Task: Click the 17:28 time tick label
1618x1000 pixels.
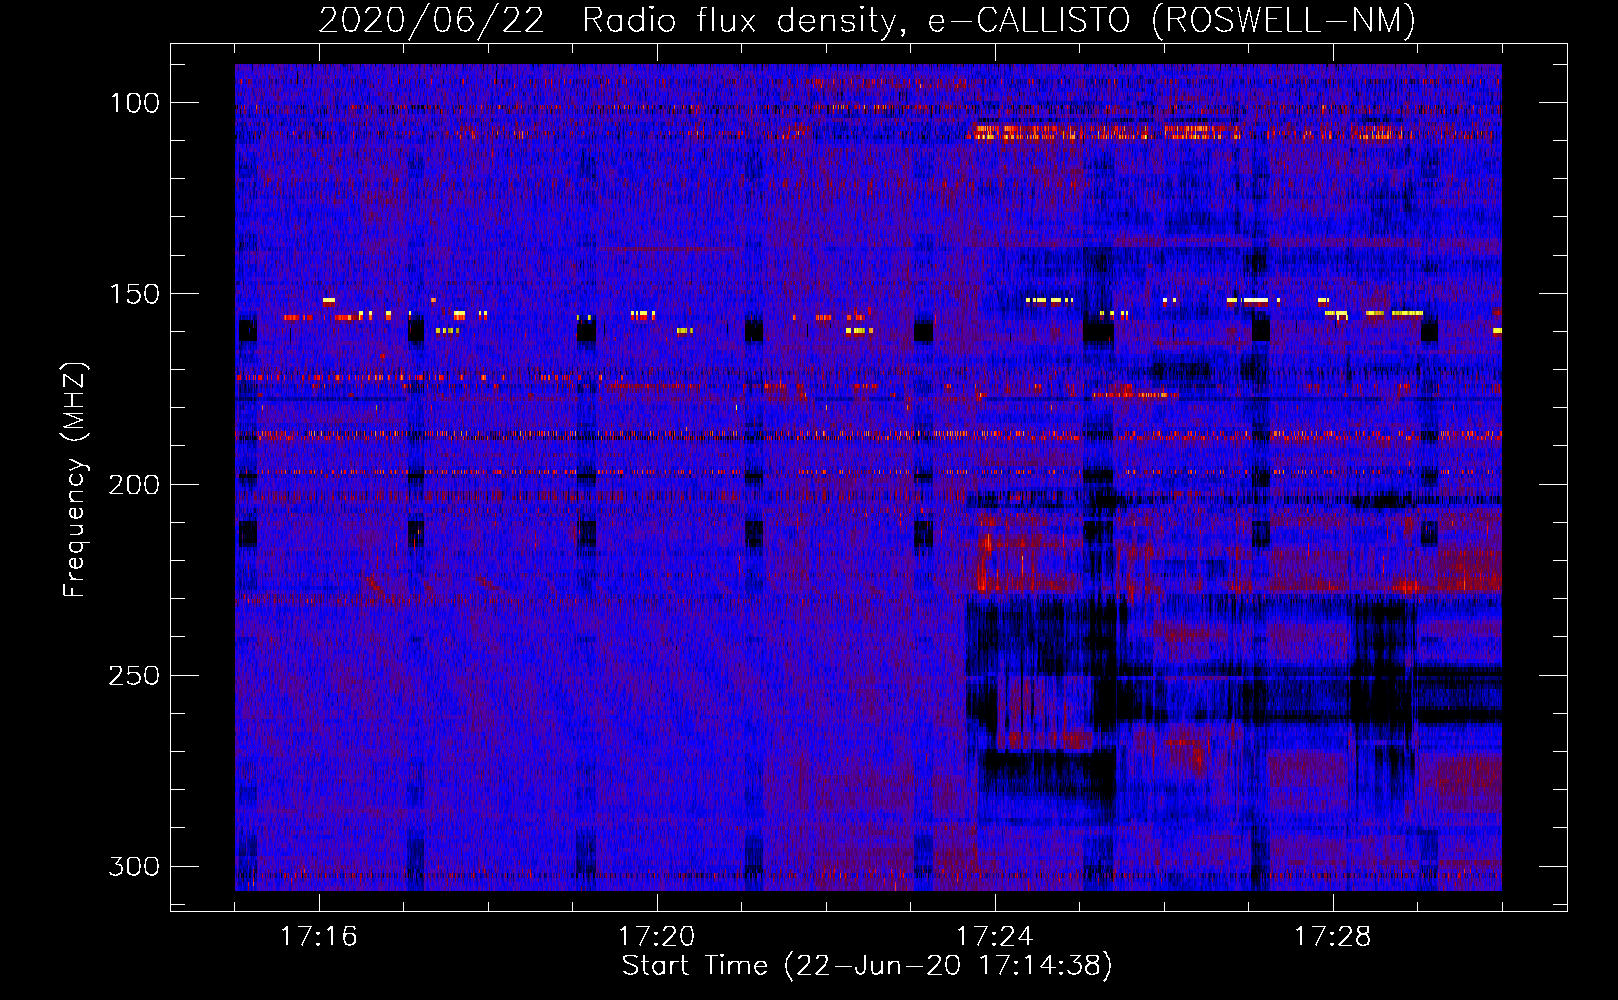Action: click(1332, 937)
